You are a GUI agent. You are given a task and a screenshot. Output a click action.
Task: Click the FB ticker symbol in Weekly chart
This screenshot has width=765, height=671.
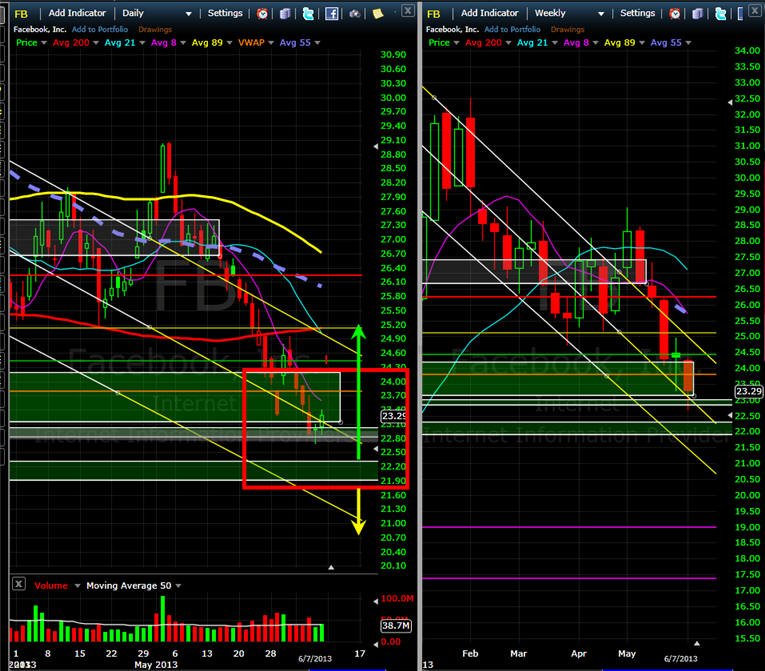coord(433,14)
